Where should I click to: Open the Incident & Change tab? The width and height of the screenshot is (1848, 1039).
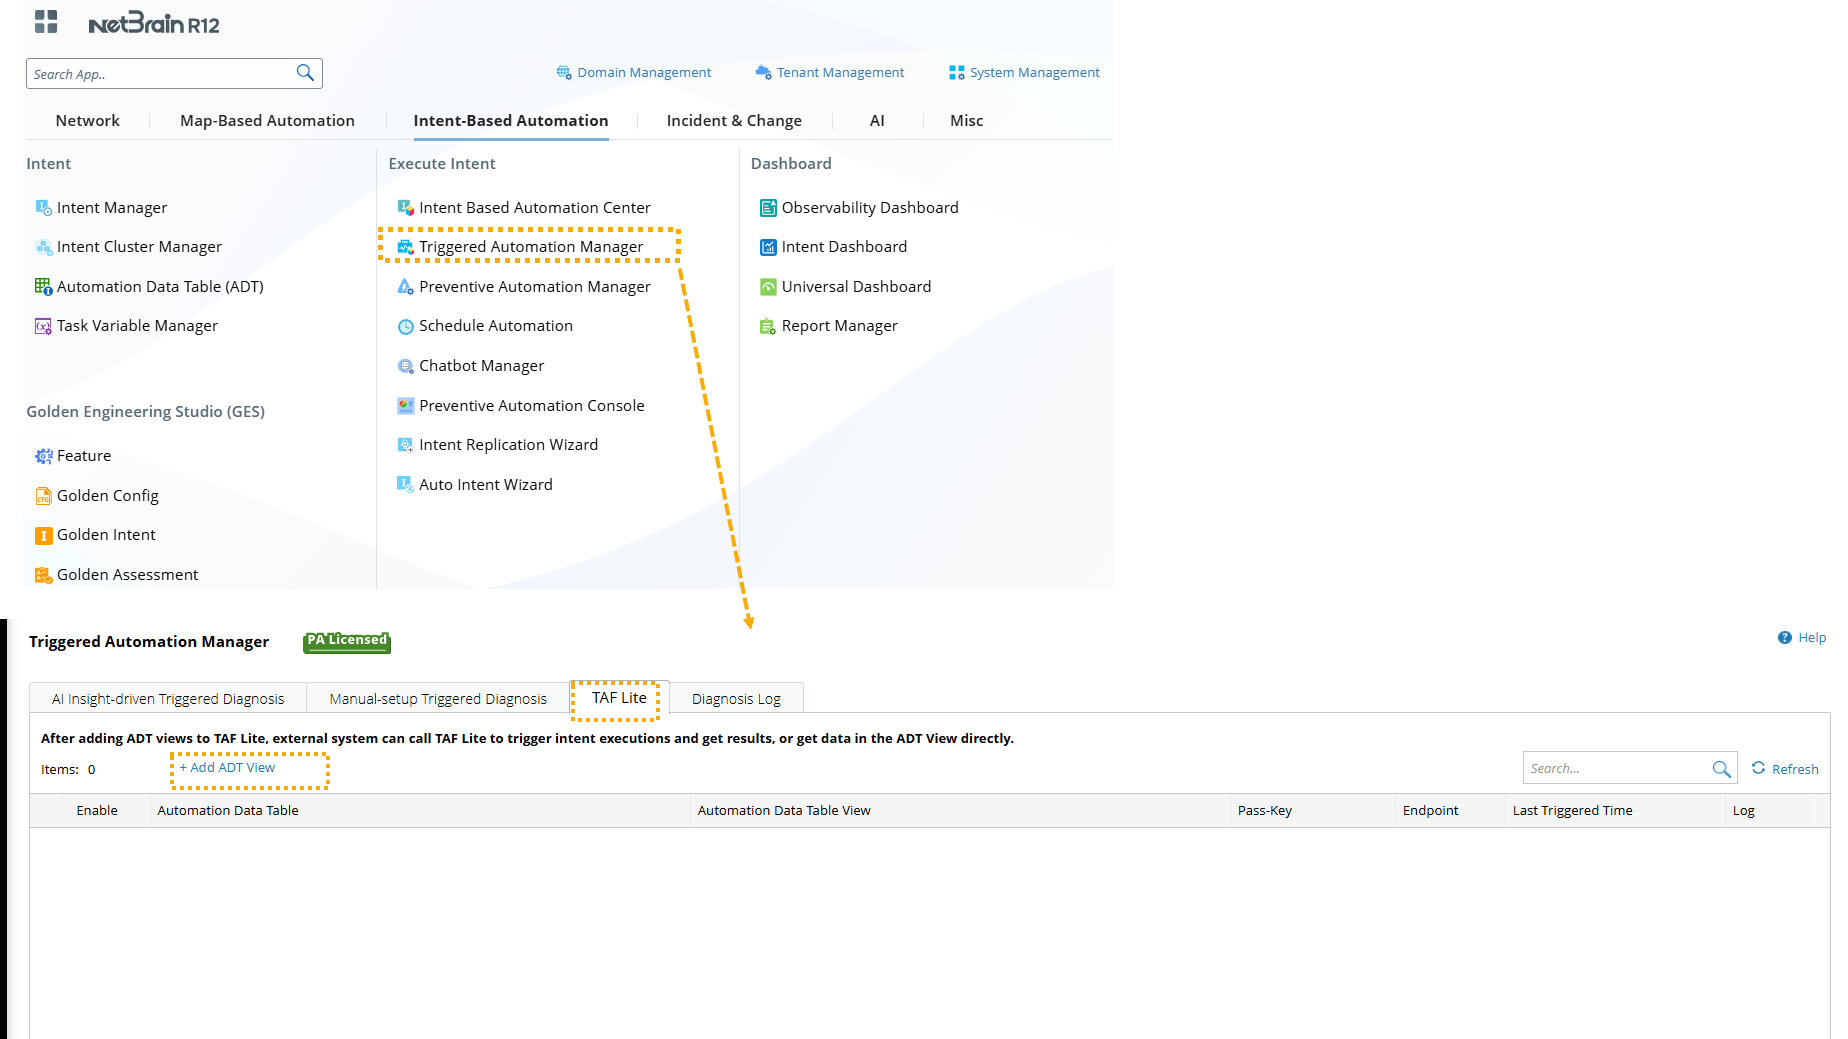click(734, 121)
